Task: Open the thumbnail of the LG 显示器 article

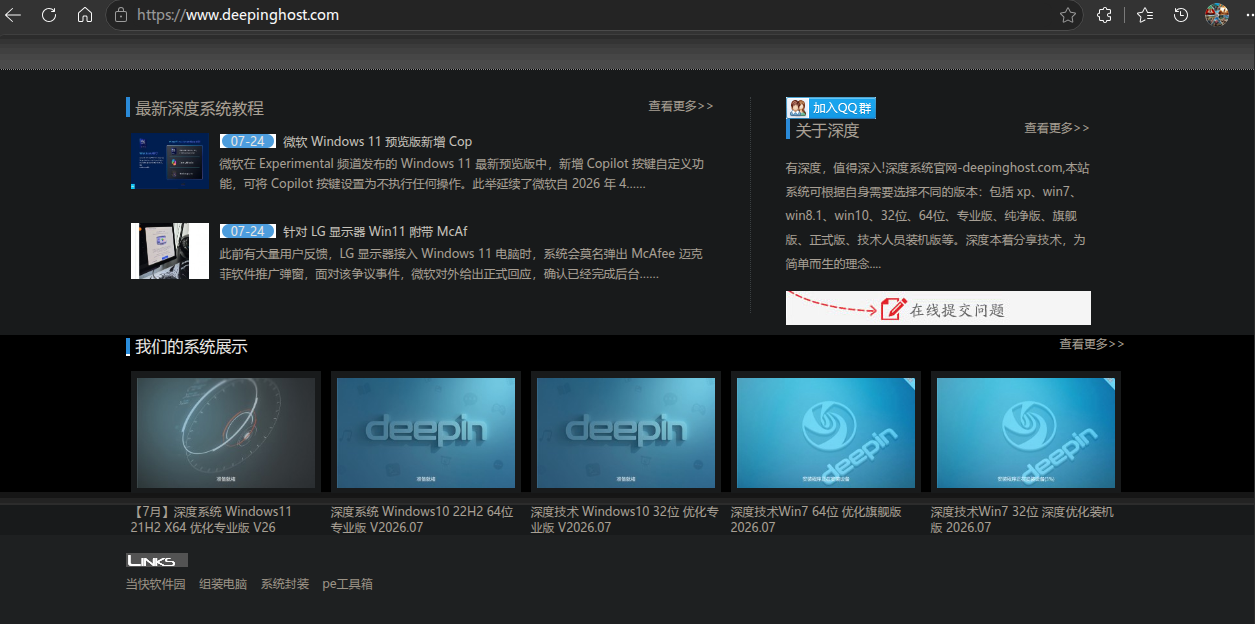Action: pos(170,251)
